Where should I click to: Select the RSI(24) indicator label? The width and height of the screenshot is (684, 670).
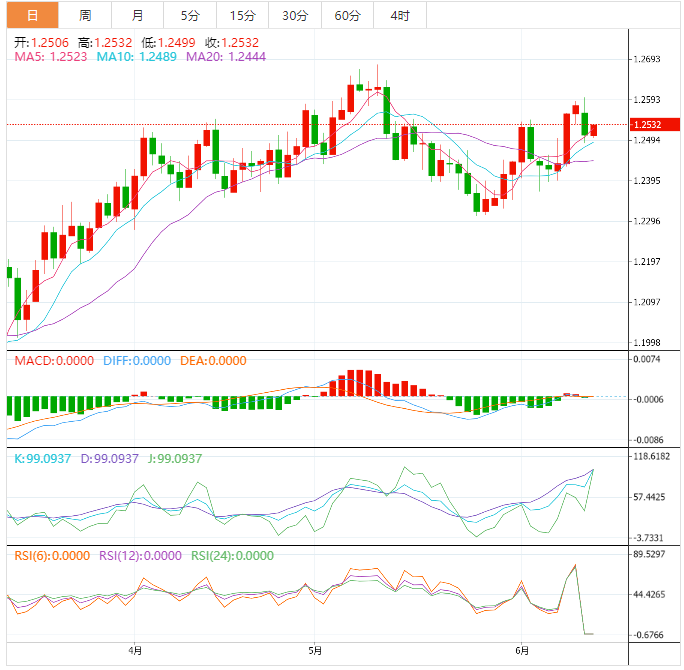coord(232,556)
